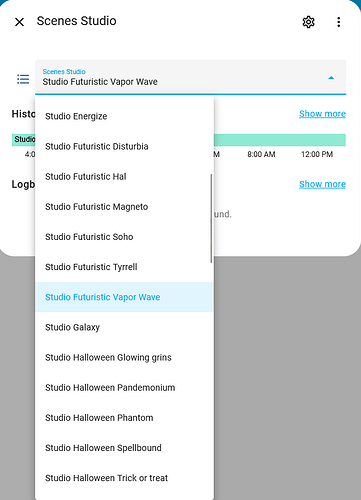Click highlighted Studio Futuristic Vapor Wave option
This screenshot has width=361, height=500.
[x=124, y=297]
